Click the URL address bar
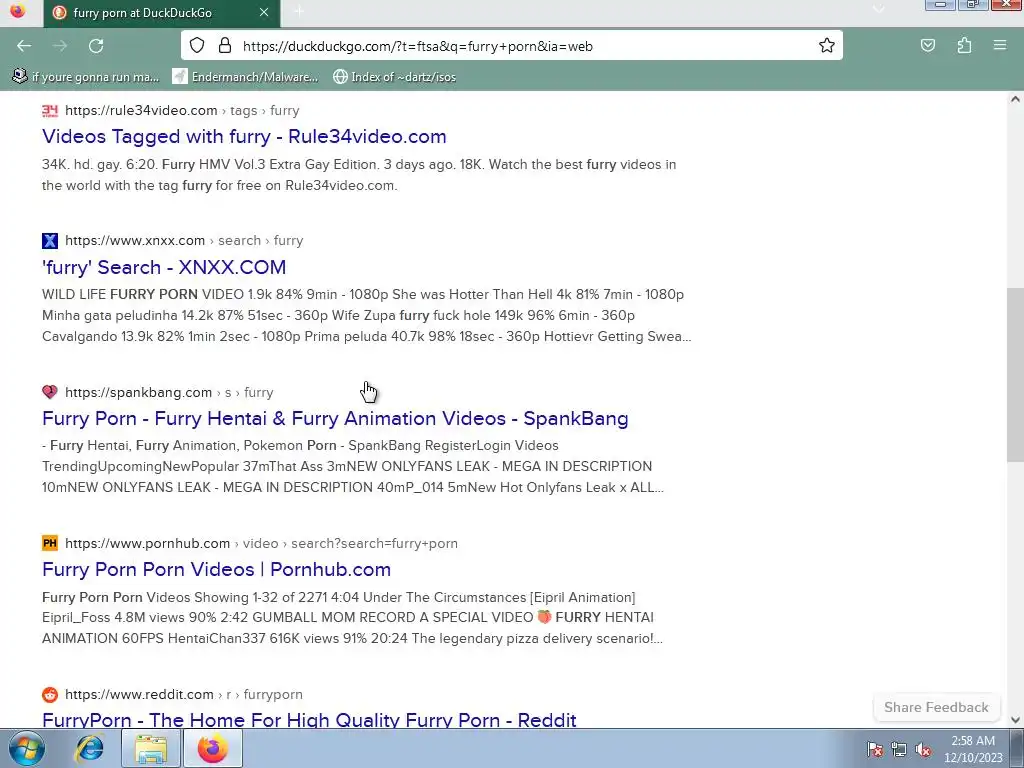Viewport: 1024px width, 768px height. [x=511, y=46]
